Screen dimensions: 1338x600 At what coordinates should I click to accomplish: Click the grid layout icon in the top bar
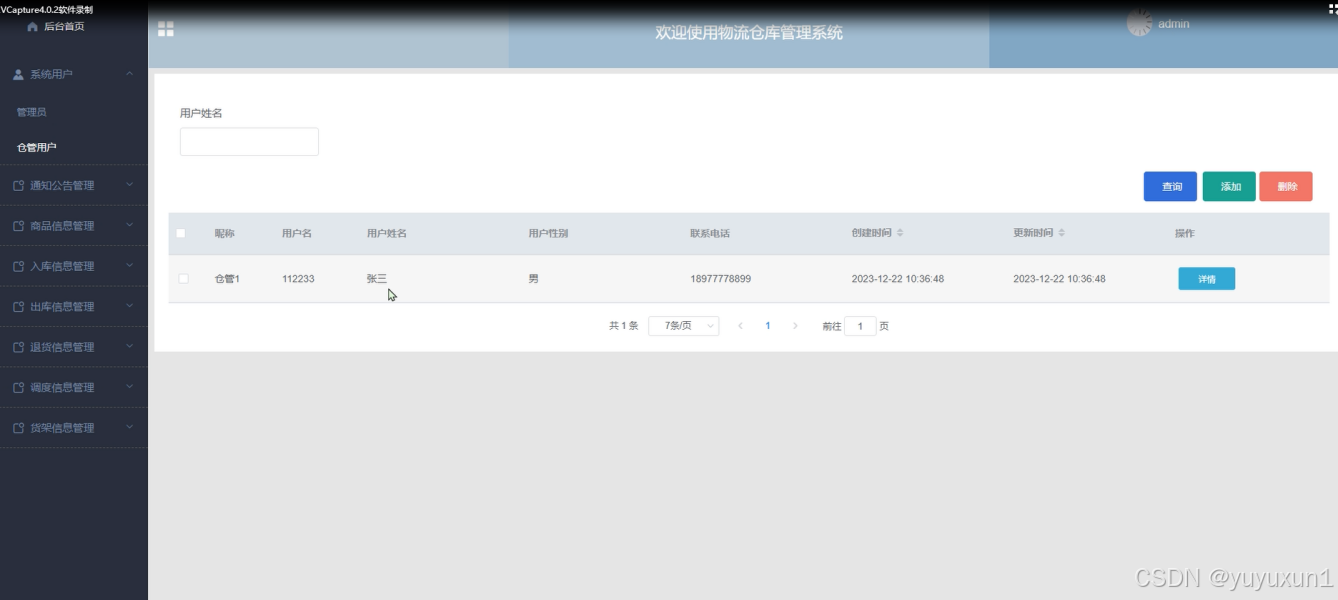pos(166,30)
